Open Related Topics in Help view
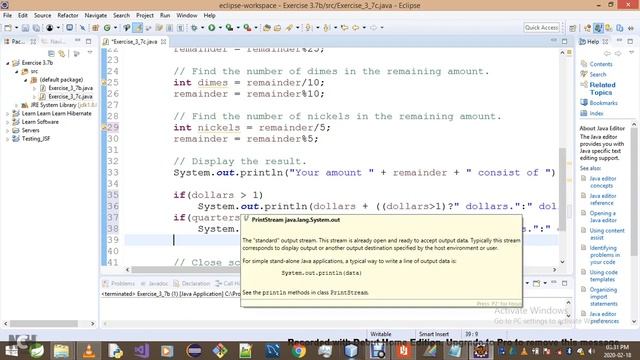640x360 pixels. (x=602, y=89)
